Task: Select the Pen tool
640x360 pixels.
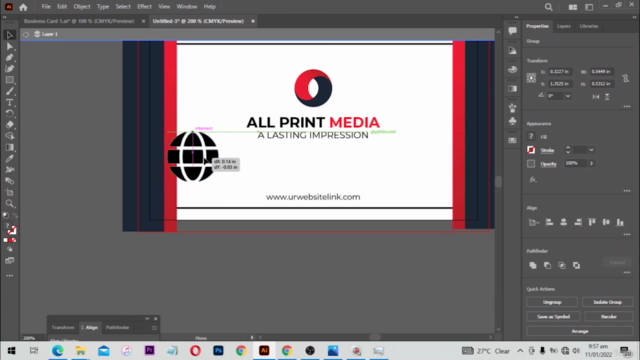Action: (x=9, y=58)
